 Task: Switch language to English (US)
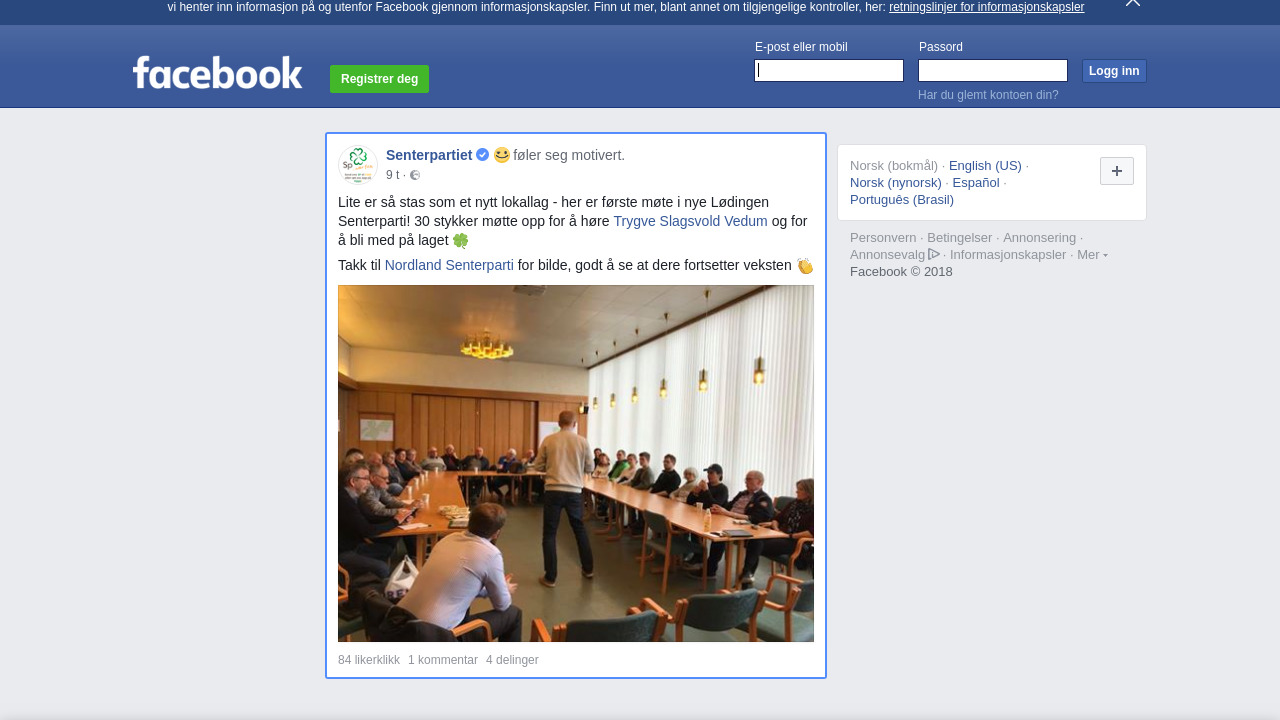(x=985, y=165)
